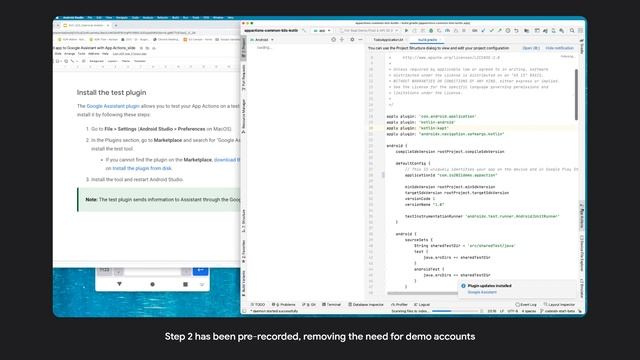
Task: Click the 4 spaces indent selector
Action: pyautogui.click(x=529, y=311)
